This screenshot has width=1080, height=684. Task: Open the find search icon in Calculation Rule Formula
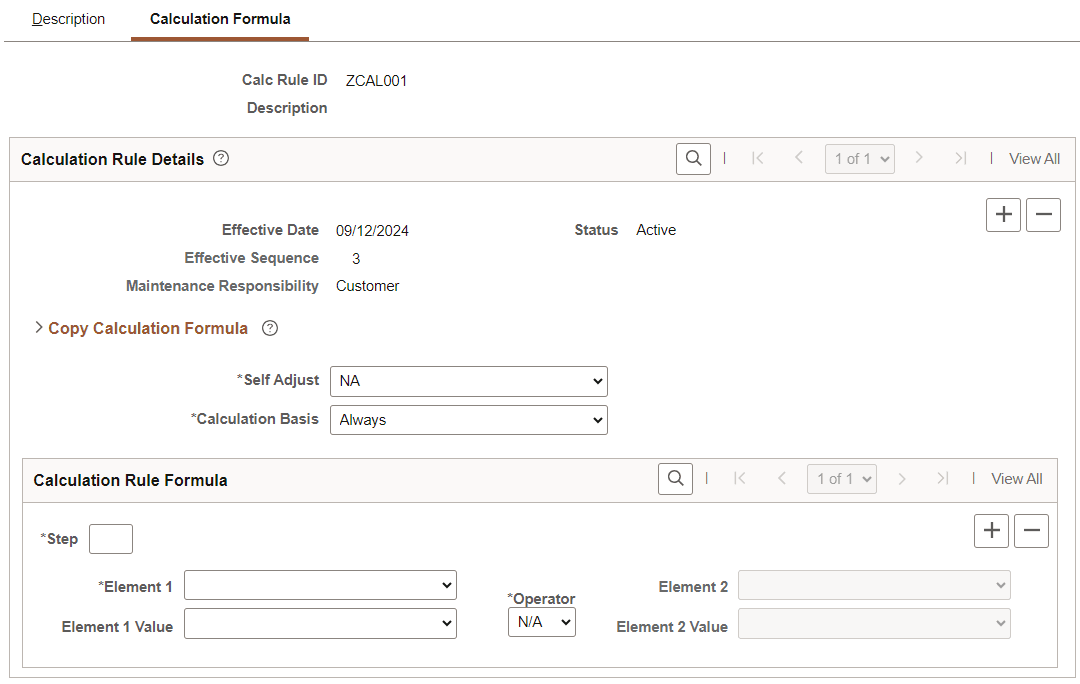pyautogui.click(x=675, y=479)
